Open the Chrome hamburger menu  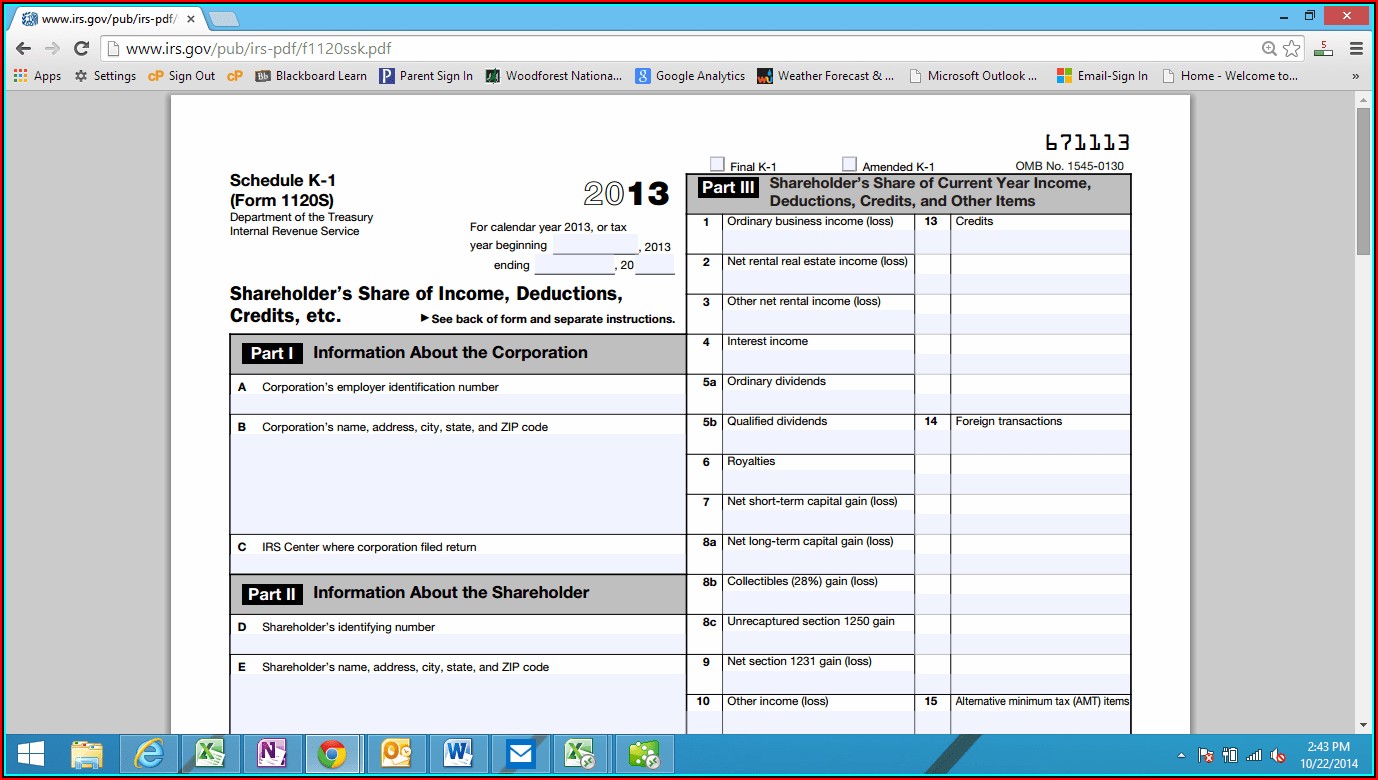pos(1356,48)
